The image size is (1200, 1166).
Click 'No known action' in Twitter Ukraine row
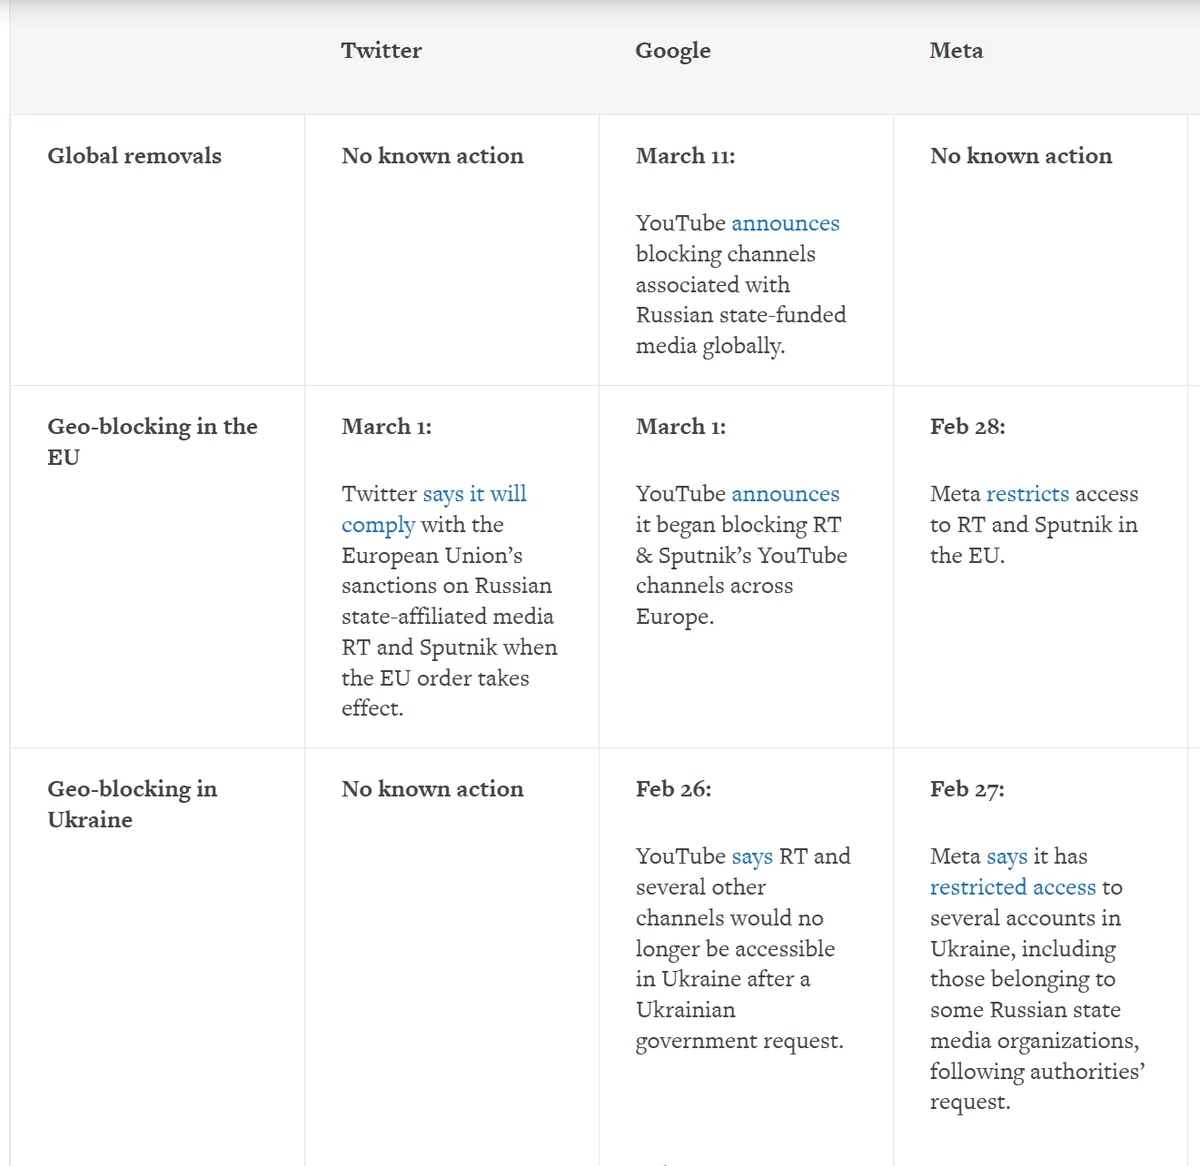[x=432, y=789]
